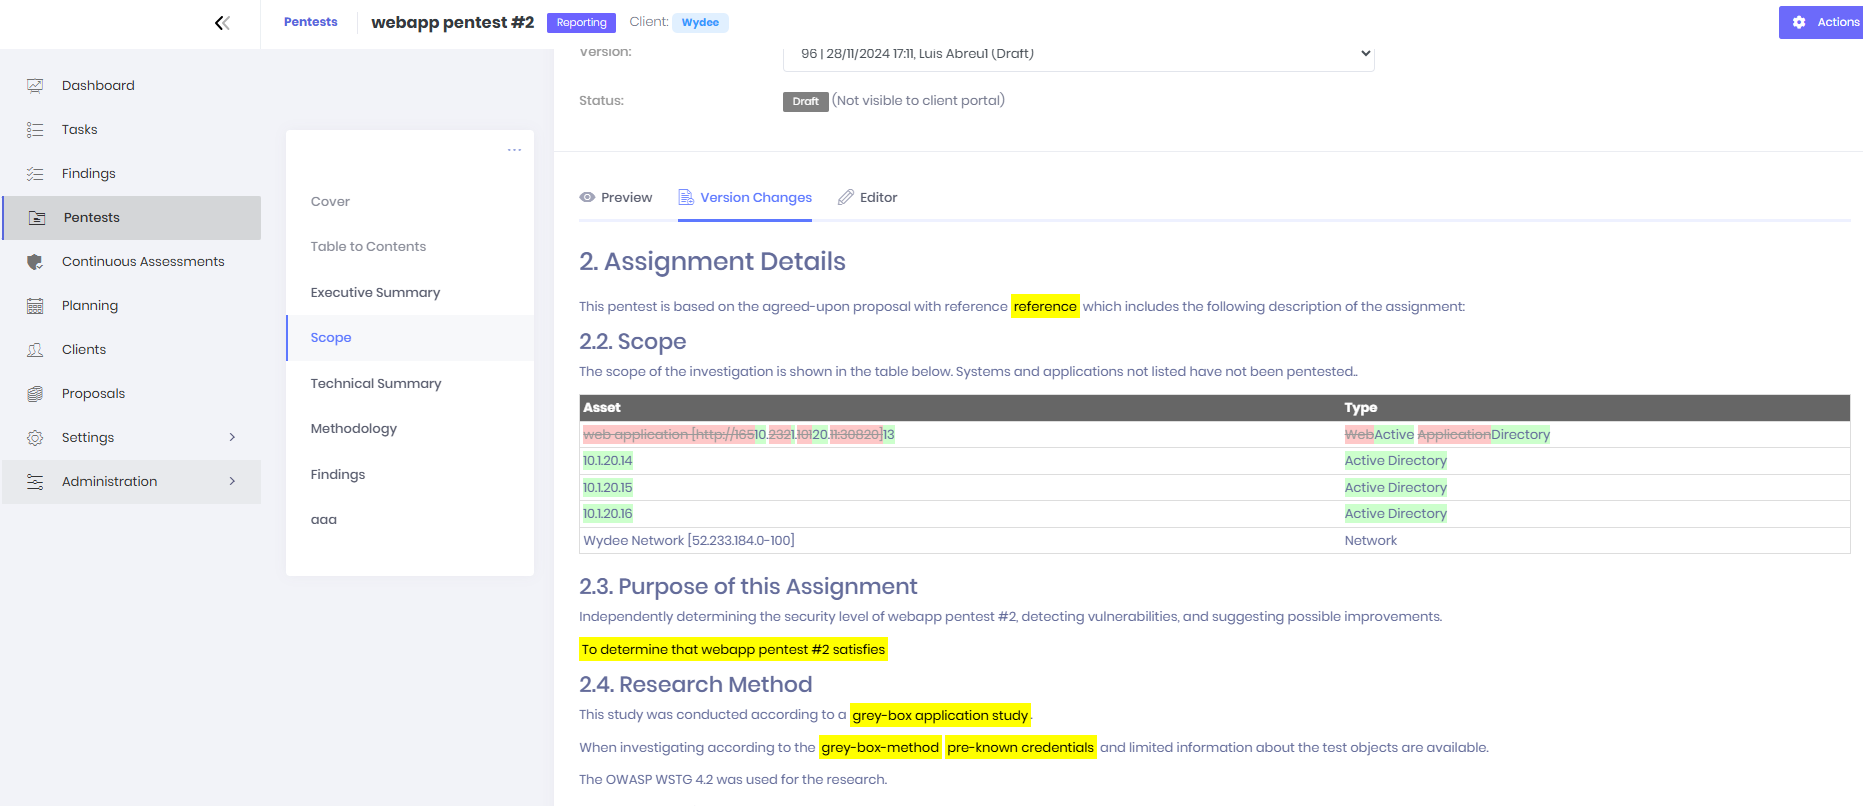
Task: Click the Asset column header
Action: coord(602,408)
